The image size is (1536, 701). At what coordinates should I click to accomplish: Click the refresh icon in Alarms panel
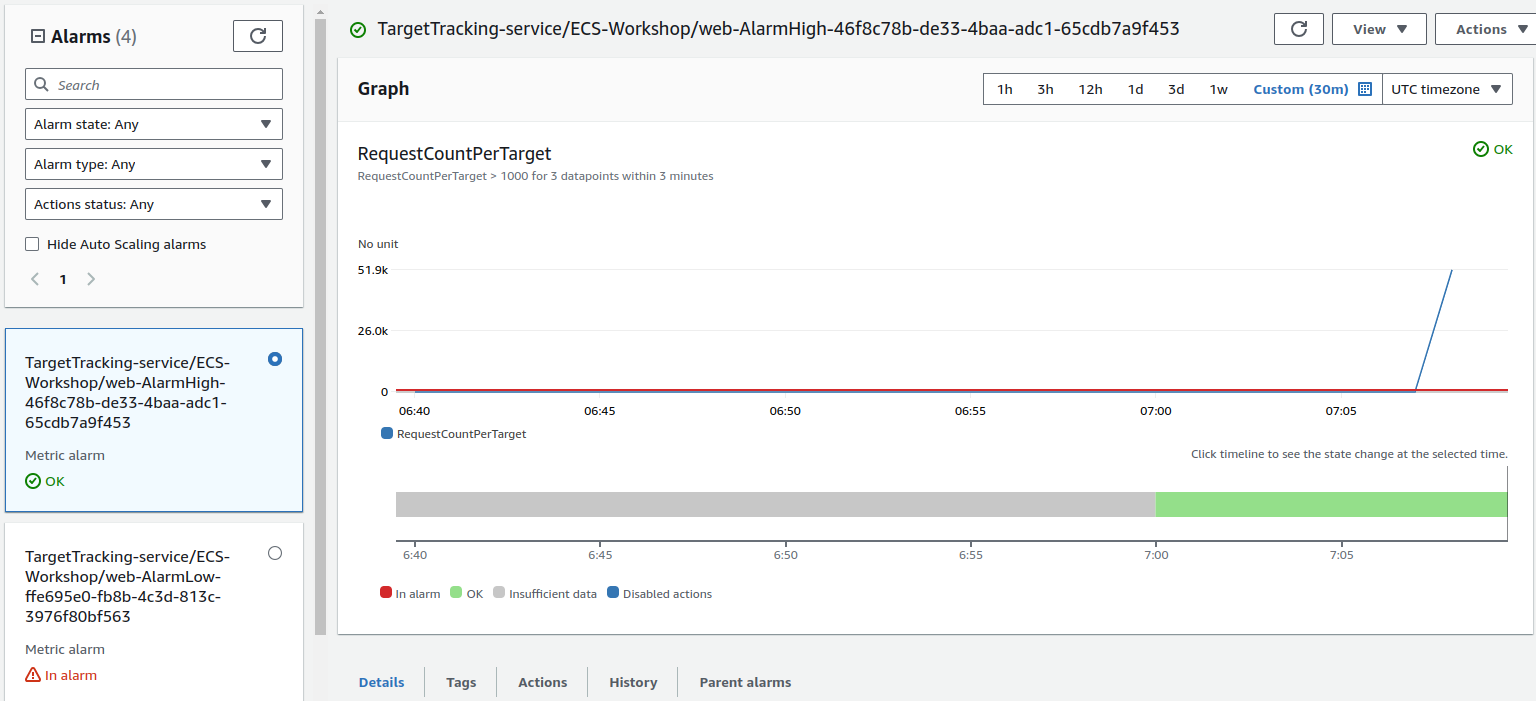[x=257, y=36]
